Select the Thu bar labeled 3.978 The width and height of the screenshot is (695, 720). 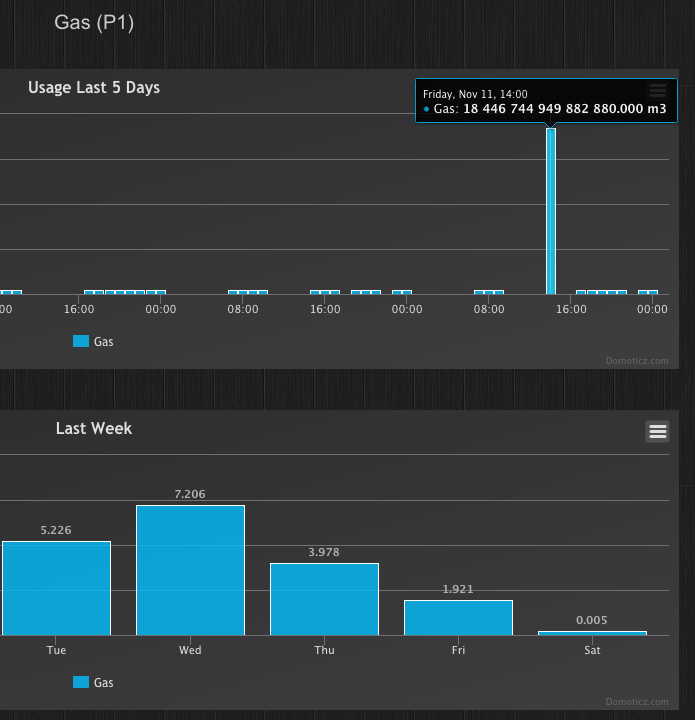325,599
